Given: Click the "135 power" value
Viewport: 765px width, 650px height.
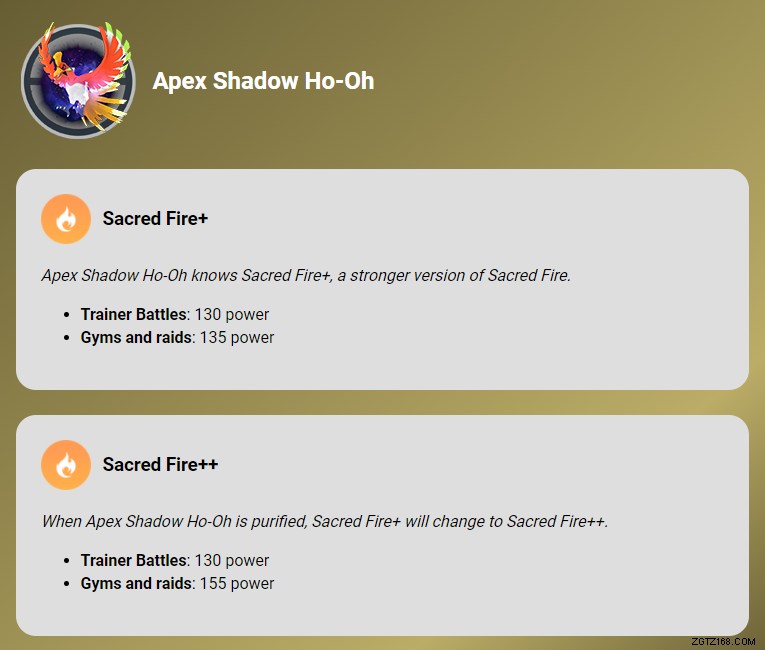Looking at the screenshot, I should pyautogui.click(x=237, y=337).
